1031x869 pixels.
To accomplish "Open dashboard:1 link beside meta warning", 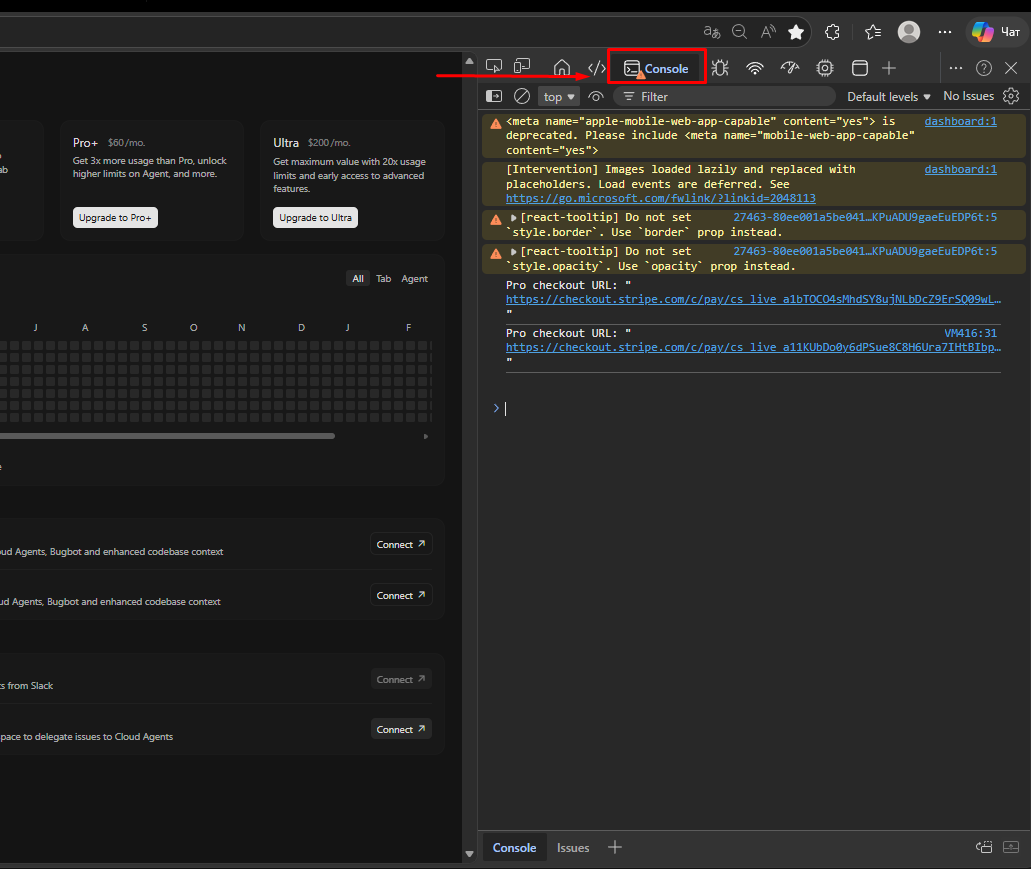I will click(961, 121).
